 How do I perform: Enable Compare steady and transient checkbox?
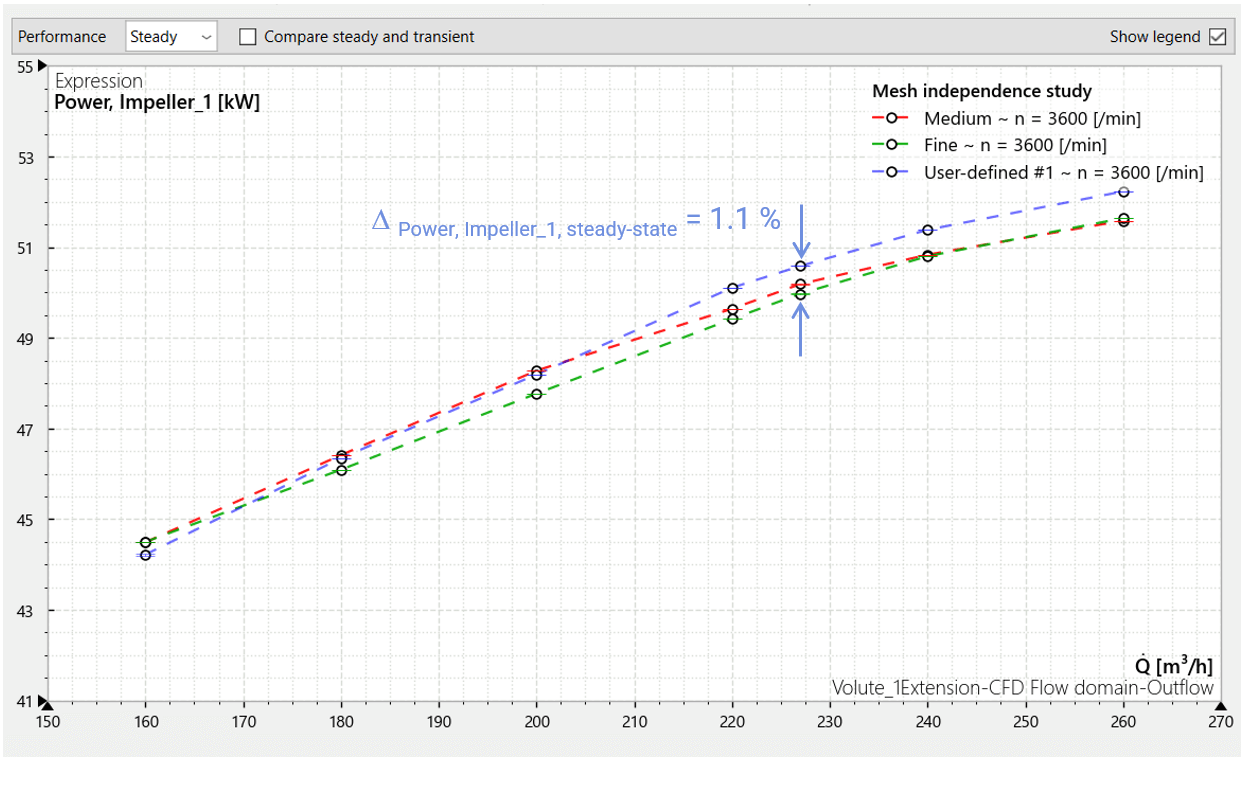[248, 37]
